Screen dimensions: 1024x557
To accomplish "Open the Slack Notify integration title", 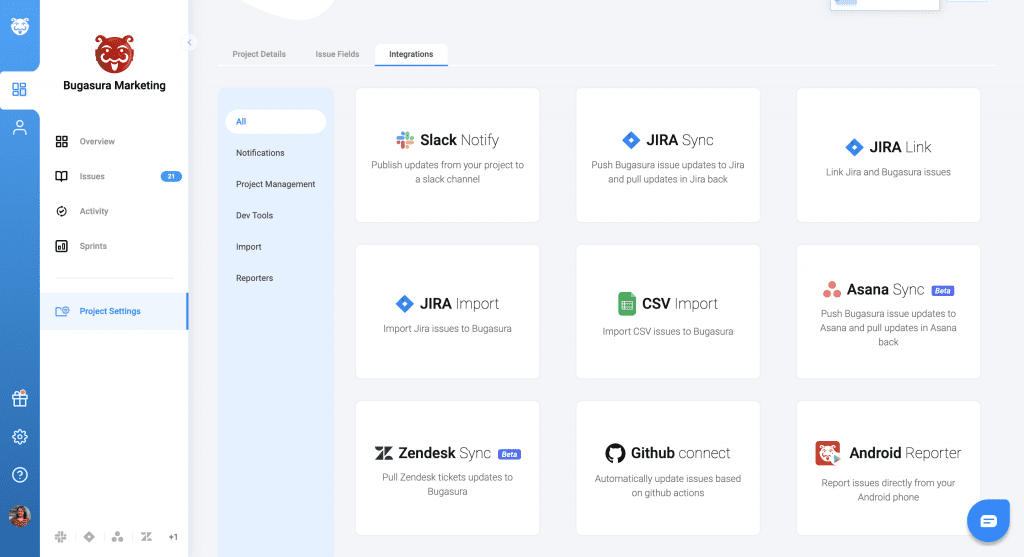I will click(x=460, y=140).
